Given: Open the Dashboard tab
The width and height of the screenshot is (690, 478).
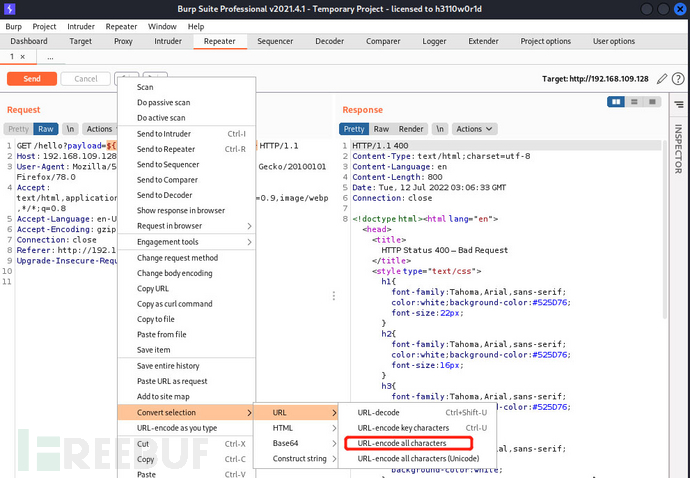Looking at the screenshot, I should point(29,41).
